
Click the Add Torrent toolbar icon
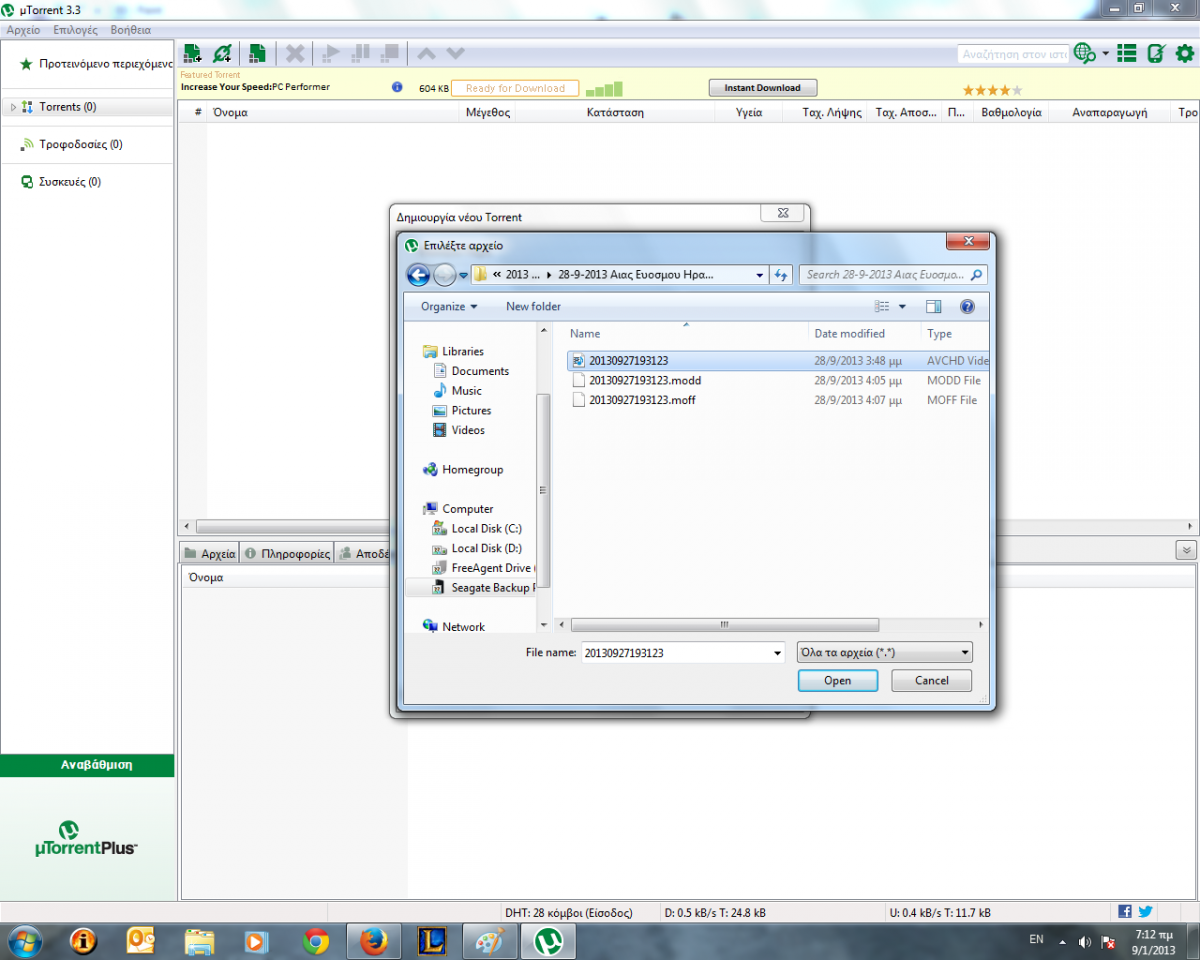pos(192,53)
